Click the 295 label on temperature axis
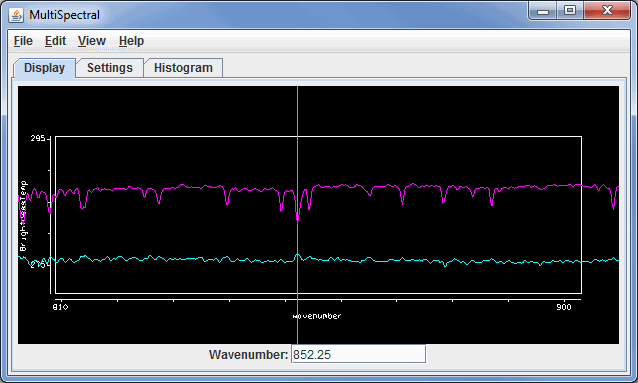The height and width of the screenshot is (383, 638). pyautogui.click(x=38, y=138)
